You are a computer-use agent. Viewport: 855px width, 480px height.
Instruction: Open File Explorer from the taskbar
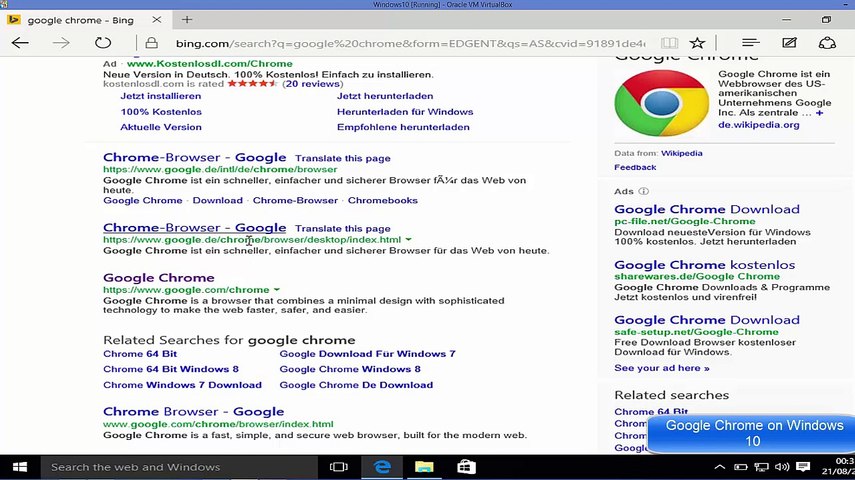424,467
